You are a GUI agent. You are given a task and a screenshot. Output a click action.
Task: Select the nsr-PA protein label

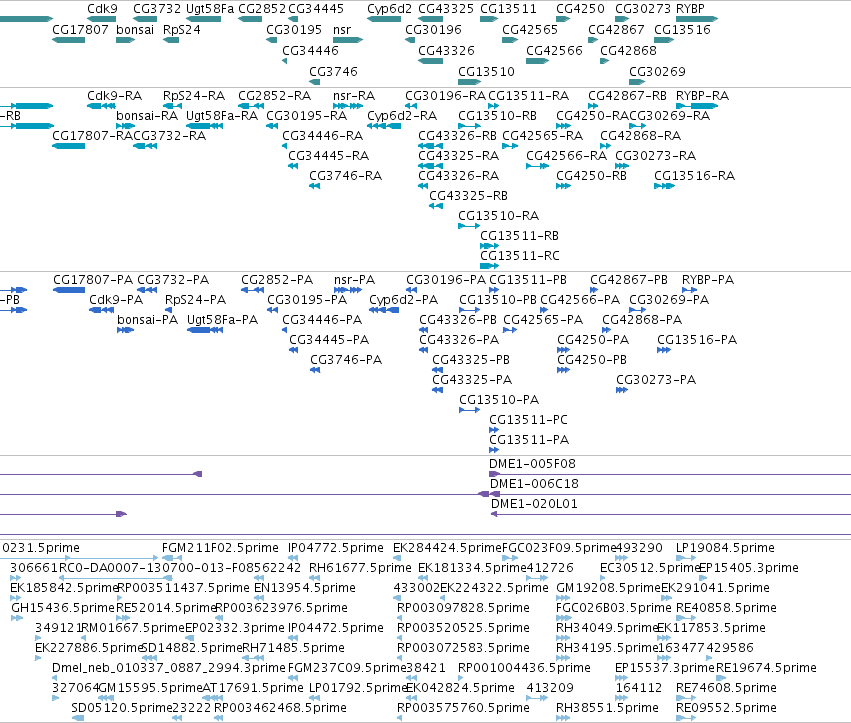[354, 280]
